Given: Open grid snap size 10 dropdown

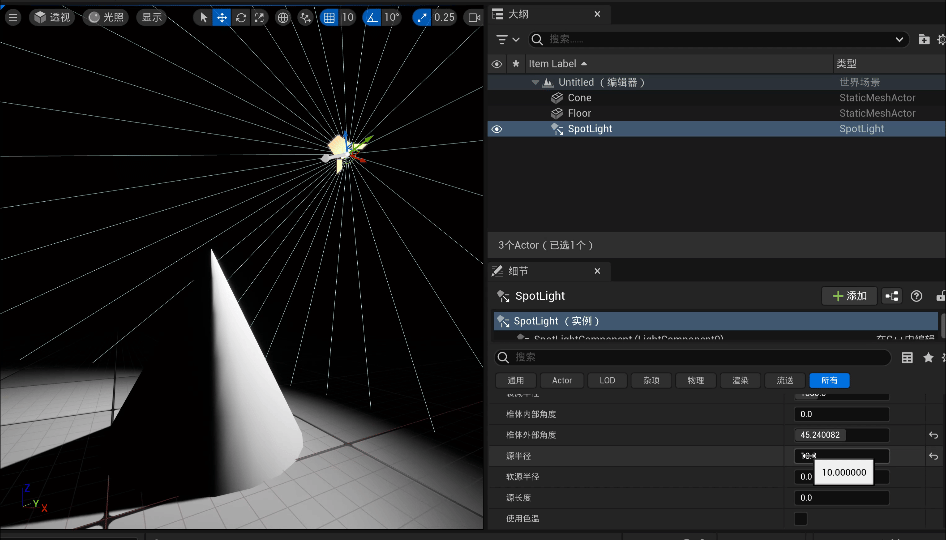Looking at the screenshot, I should pyautogui.click(x=348, y=17).
